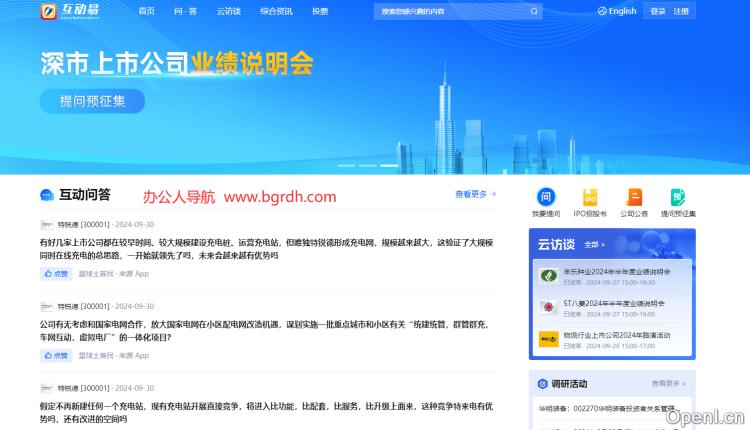Click the 互动易 site logo

tap(70, 11)
